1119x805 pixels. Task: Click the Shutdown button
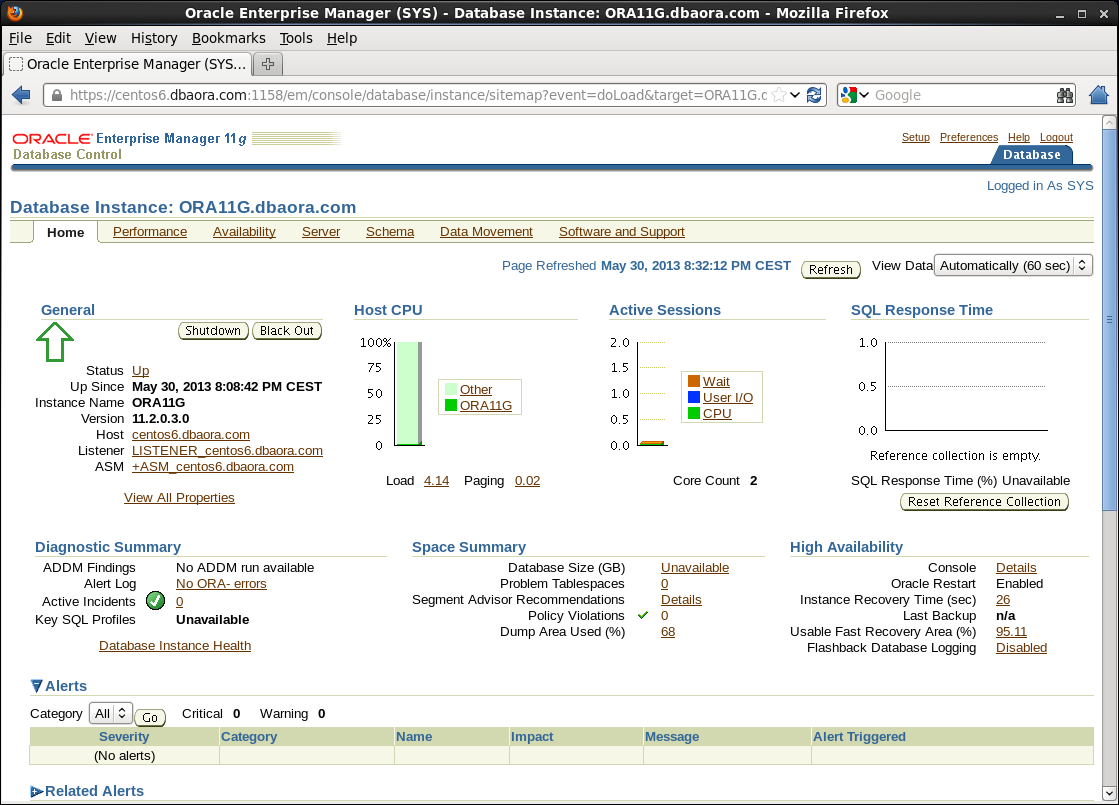(213, 330)
